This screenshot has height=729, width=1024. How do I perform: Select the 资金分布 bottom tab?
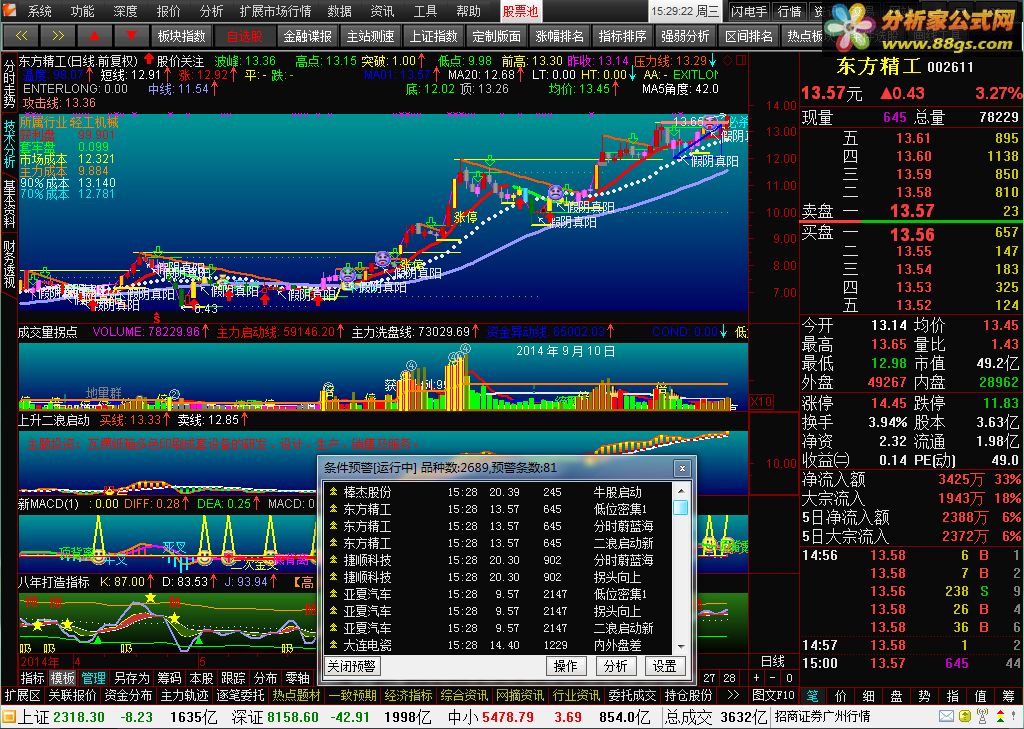click(x=129, y=695)
